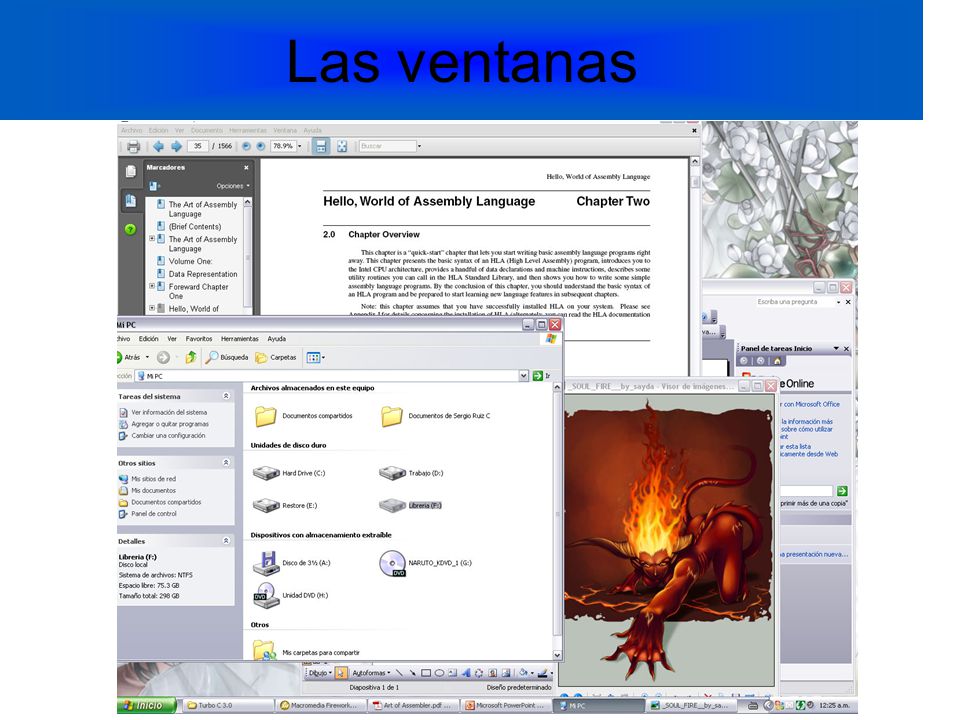The width and height of the screenshot is (960, 720).
Task: Select the Restore (E:) drive icon
Action: pos(266,505)
